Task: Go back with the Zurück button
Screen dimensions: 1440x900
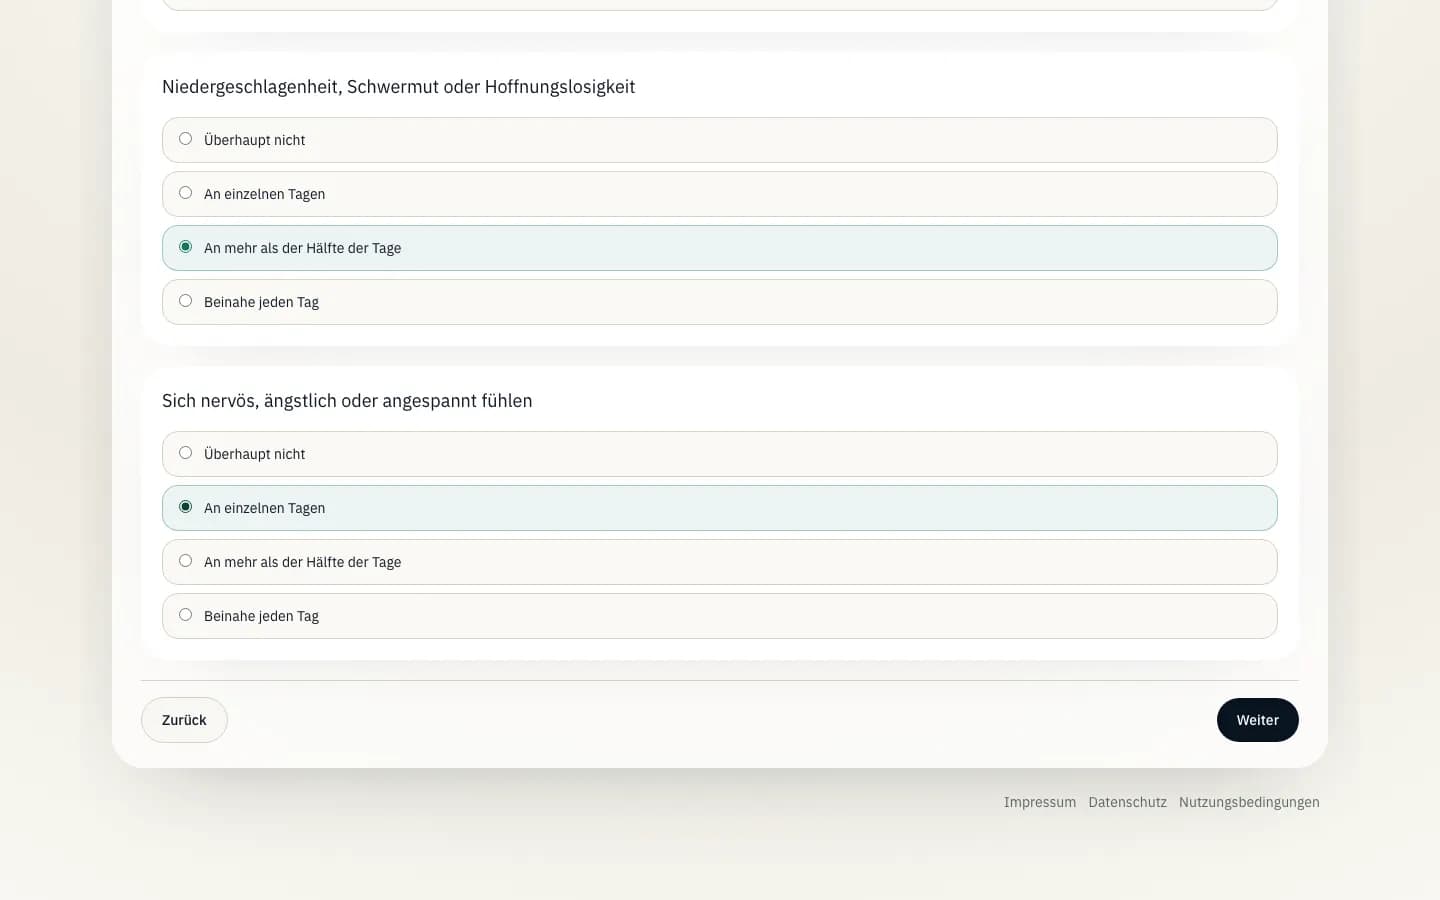Action: pyautogui.click(x=184, y=720)
